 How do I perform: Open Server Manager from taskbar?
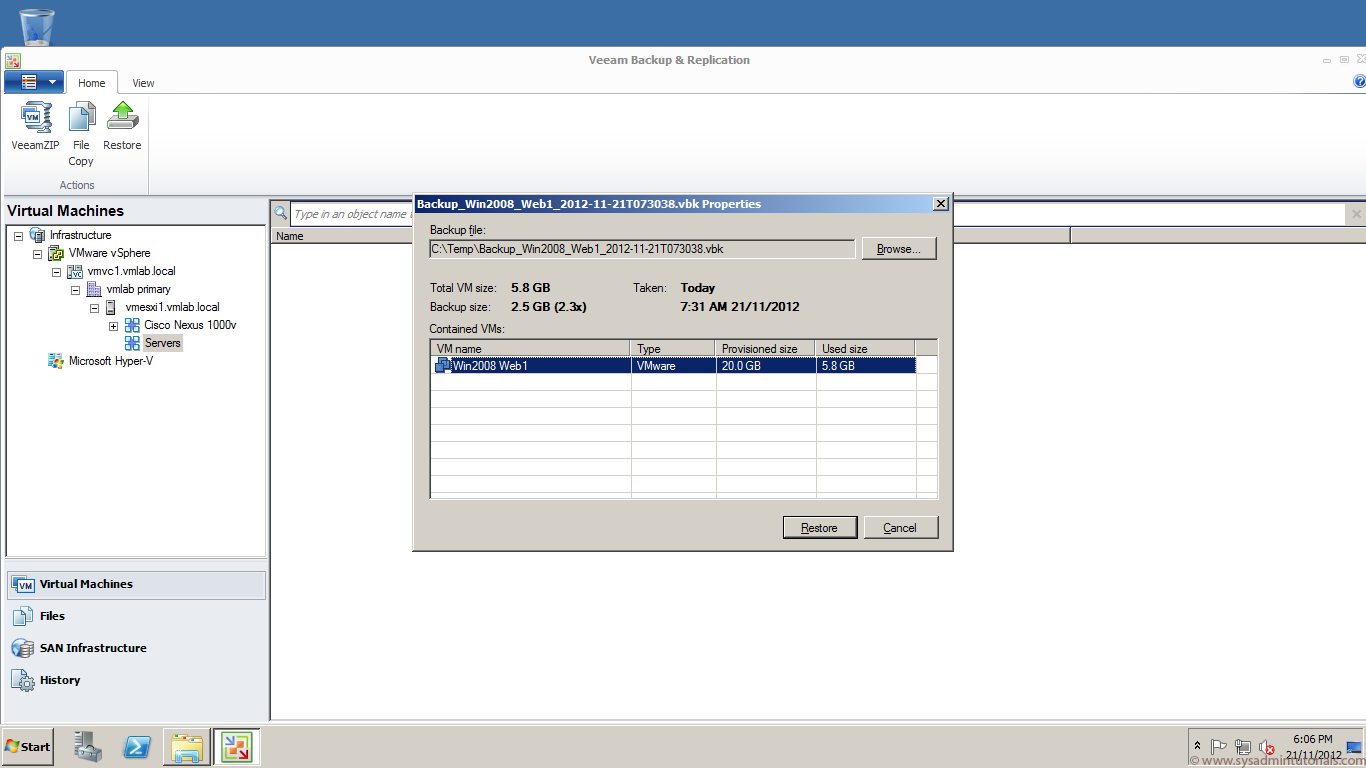(88, 746)
